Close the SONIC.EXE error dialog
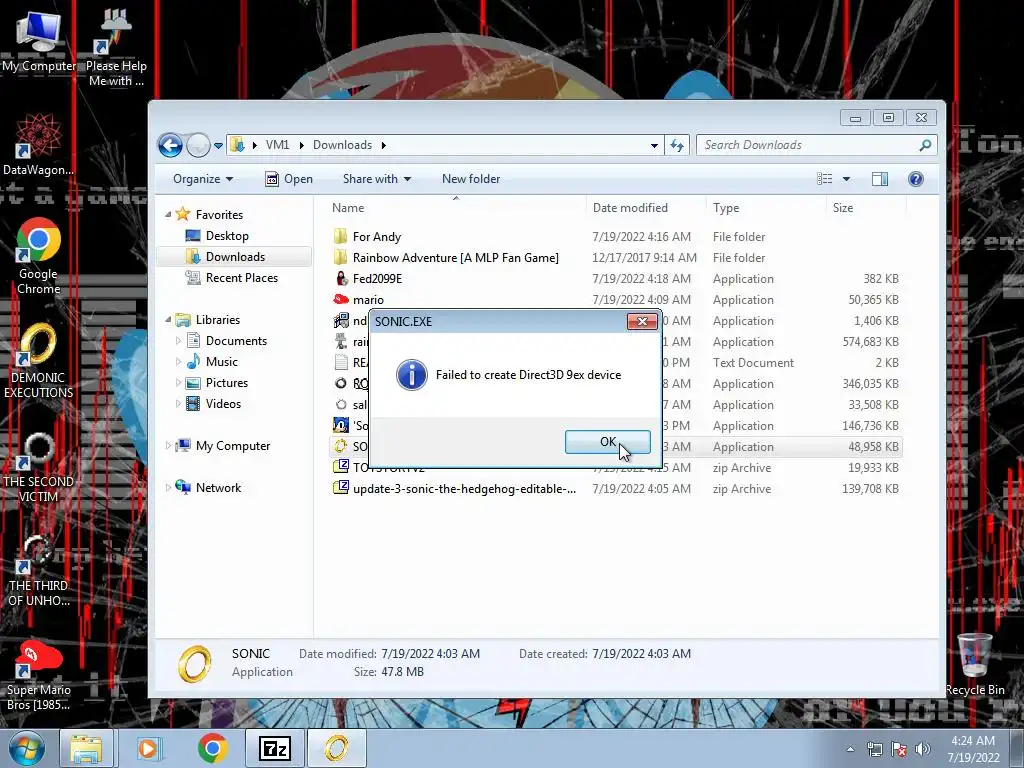The width and height of the screenshot is (1024, 768). point(642,321)
